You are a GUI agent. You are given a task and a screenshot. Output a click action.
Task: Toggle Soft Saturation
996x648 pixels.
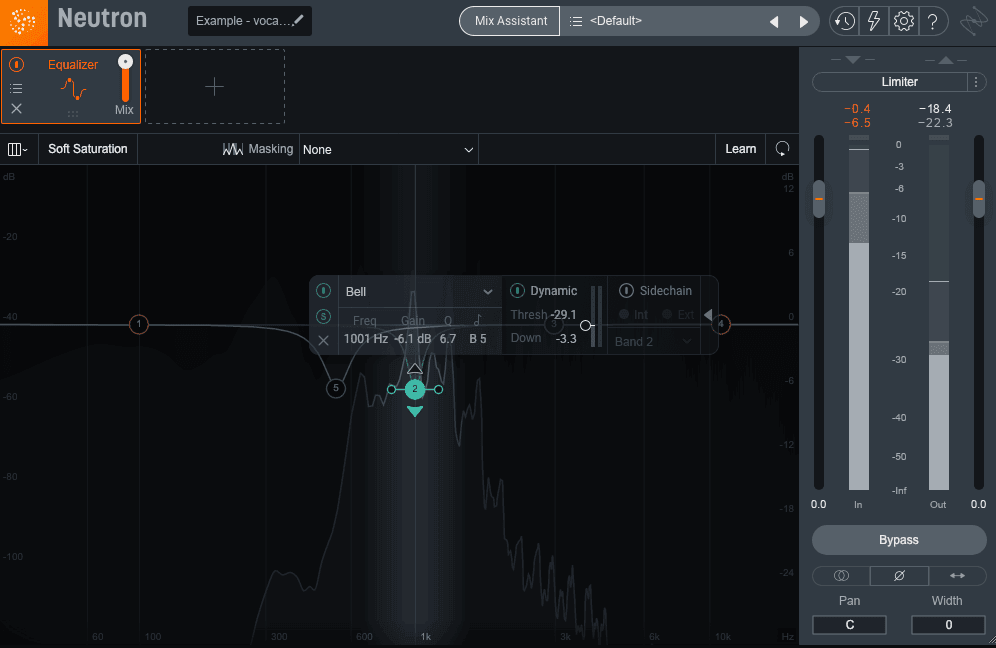(88, 149)
